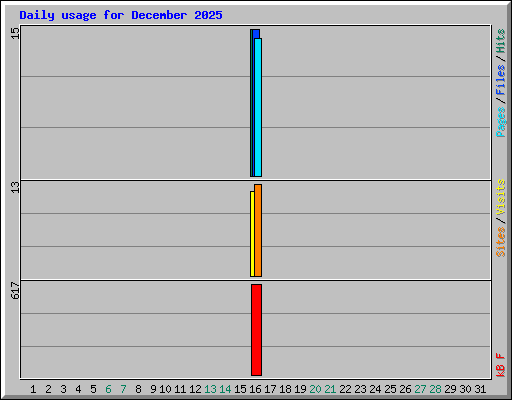This screenshot has height=400, width=512.
Task: Click the "Files" legend label
Action: pyautogui.click(x=501, y=80)
